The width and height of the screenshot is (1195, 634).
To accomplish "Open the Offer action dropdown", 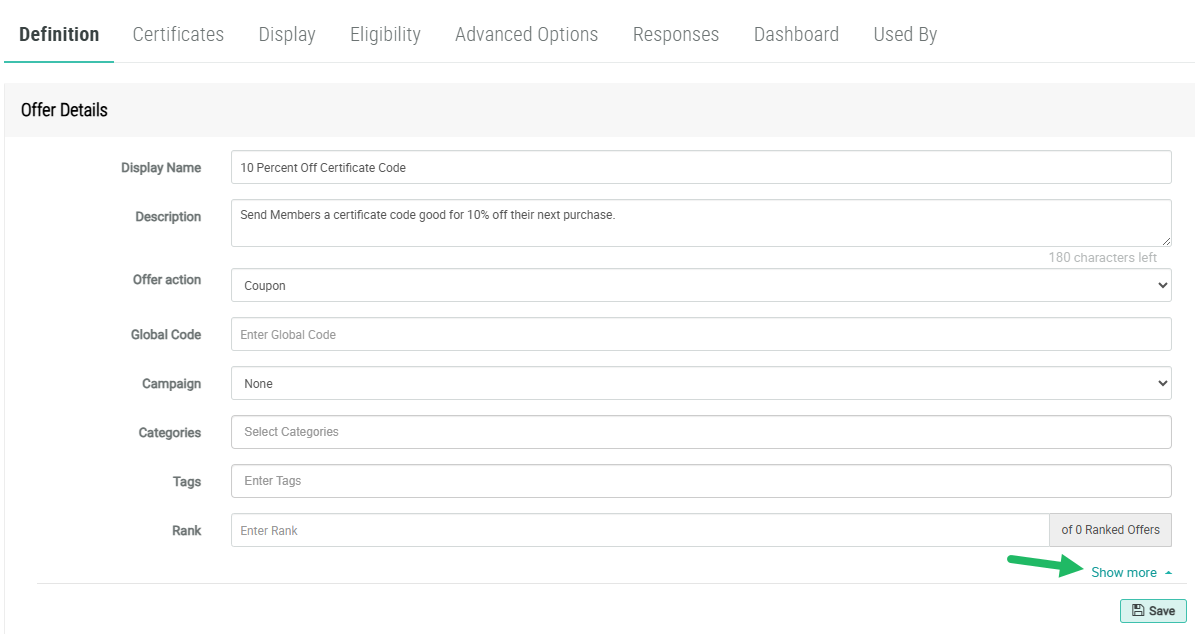I will tap(700, 285).
